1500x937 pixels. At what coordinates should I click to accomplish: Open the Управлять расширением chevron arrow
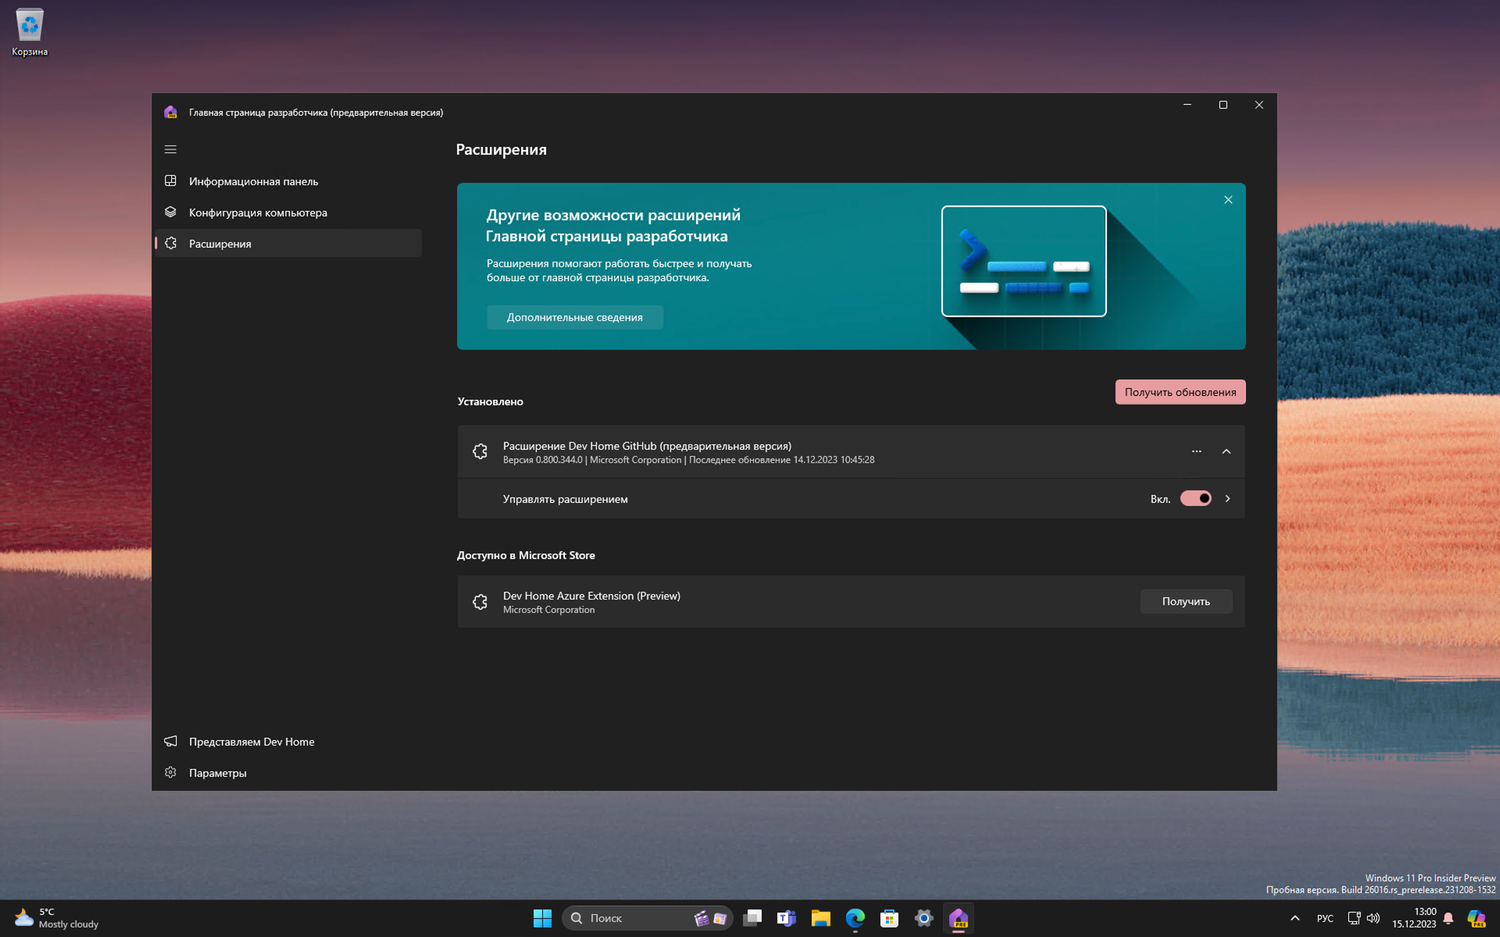1228,498
